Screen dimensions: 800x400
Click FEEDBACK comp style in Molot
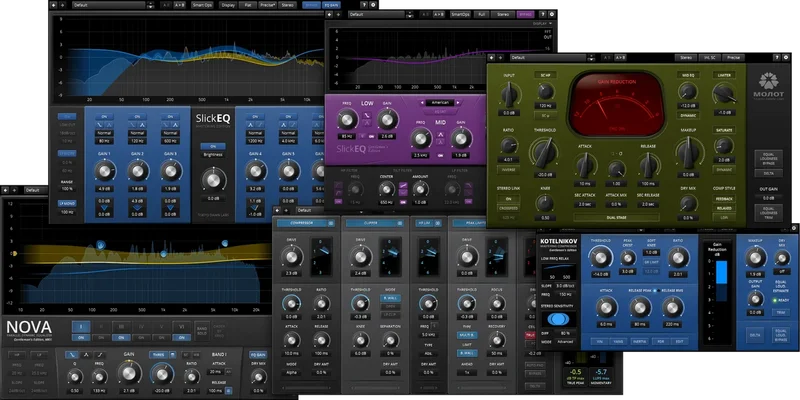(723, 198)
